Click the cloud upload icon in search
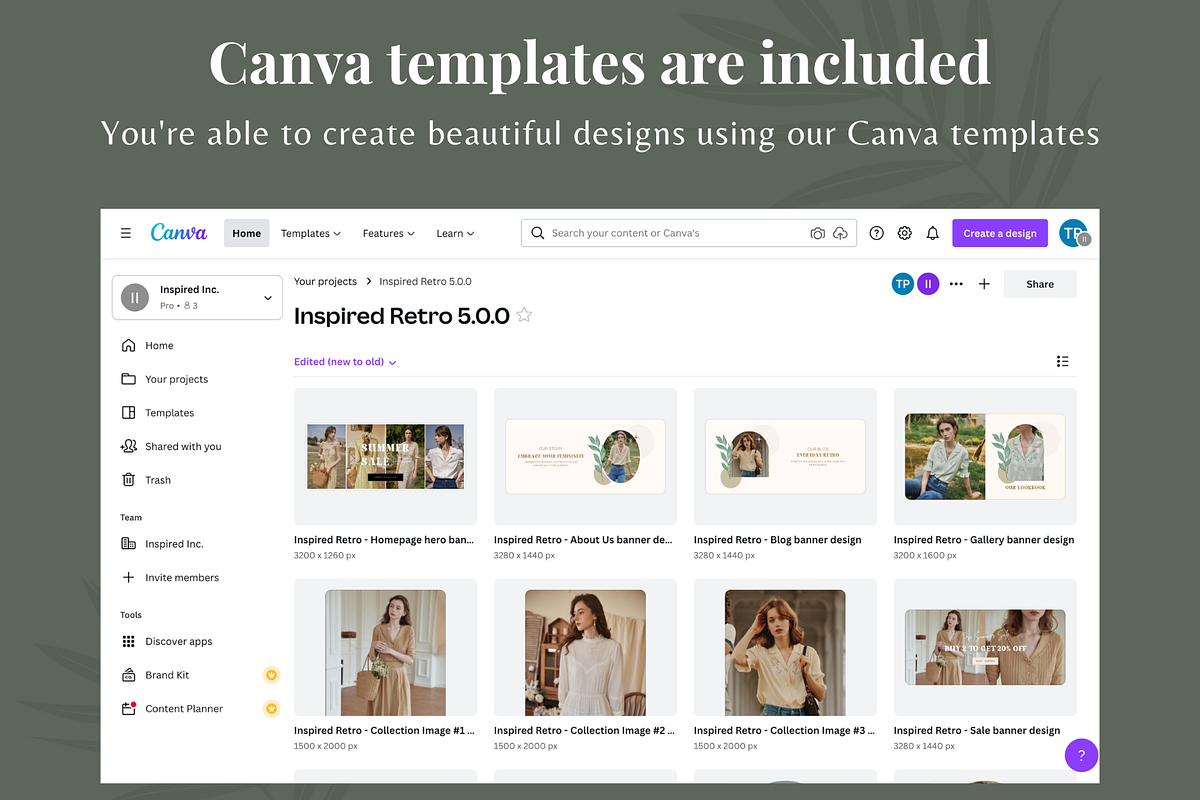1200x800 pixels. [x=840, y=233]
